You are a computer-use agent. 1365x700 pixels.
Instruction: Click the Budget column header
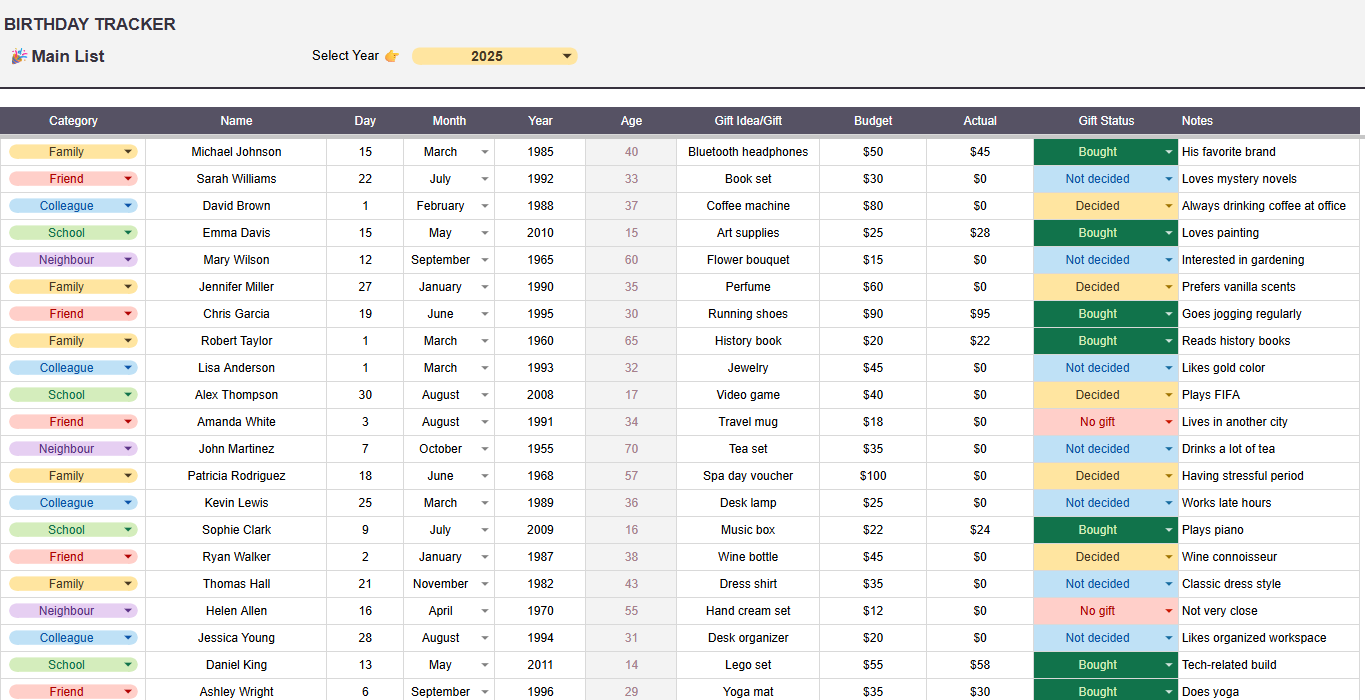872,121
